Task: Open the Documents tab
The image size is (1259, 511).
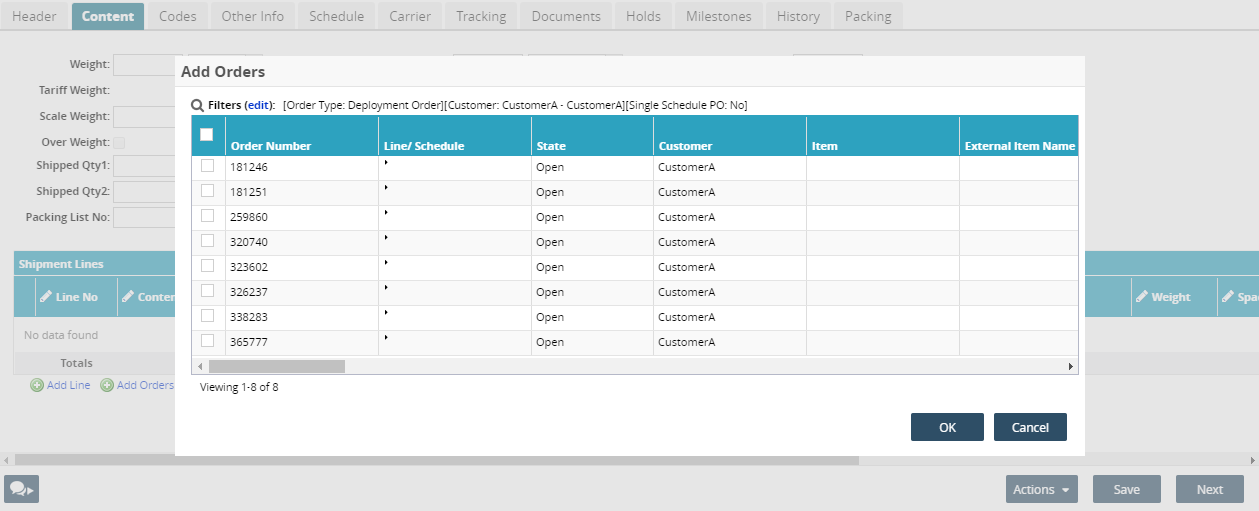Action: click(x=566, y=16)
